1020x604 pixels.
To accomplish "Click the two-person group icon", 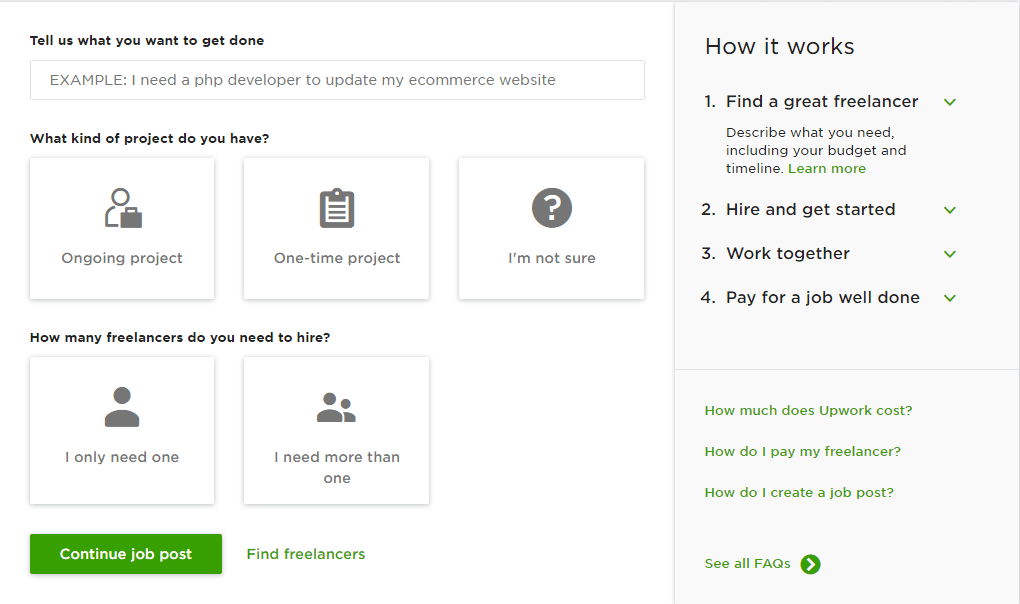I will [336, 407].
